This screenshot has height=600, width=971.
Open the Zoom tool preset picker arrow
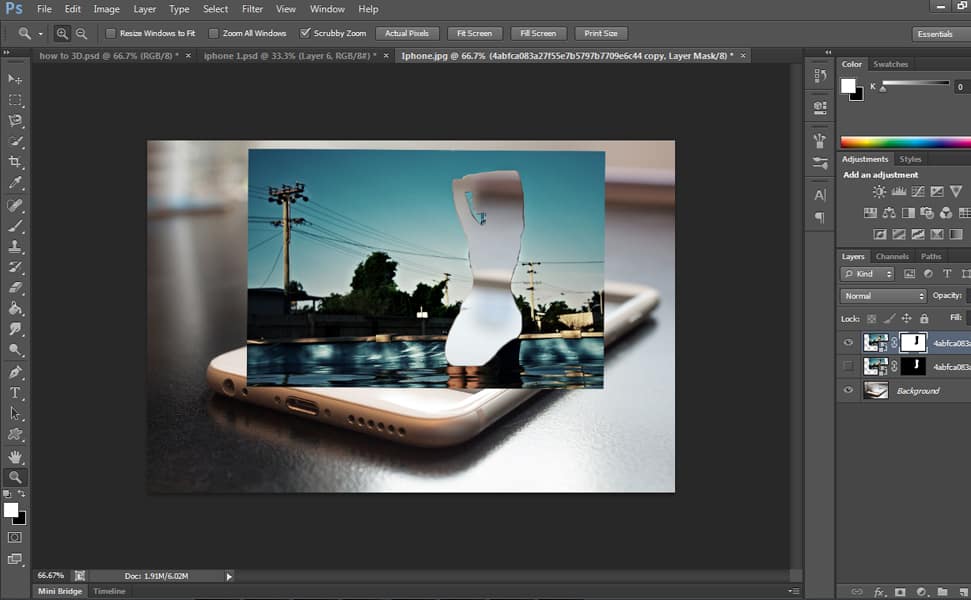click(41, 34)
